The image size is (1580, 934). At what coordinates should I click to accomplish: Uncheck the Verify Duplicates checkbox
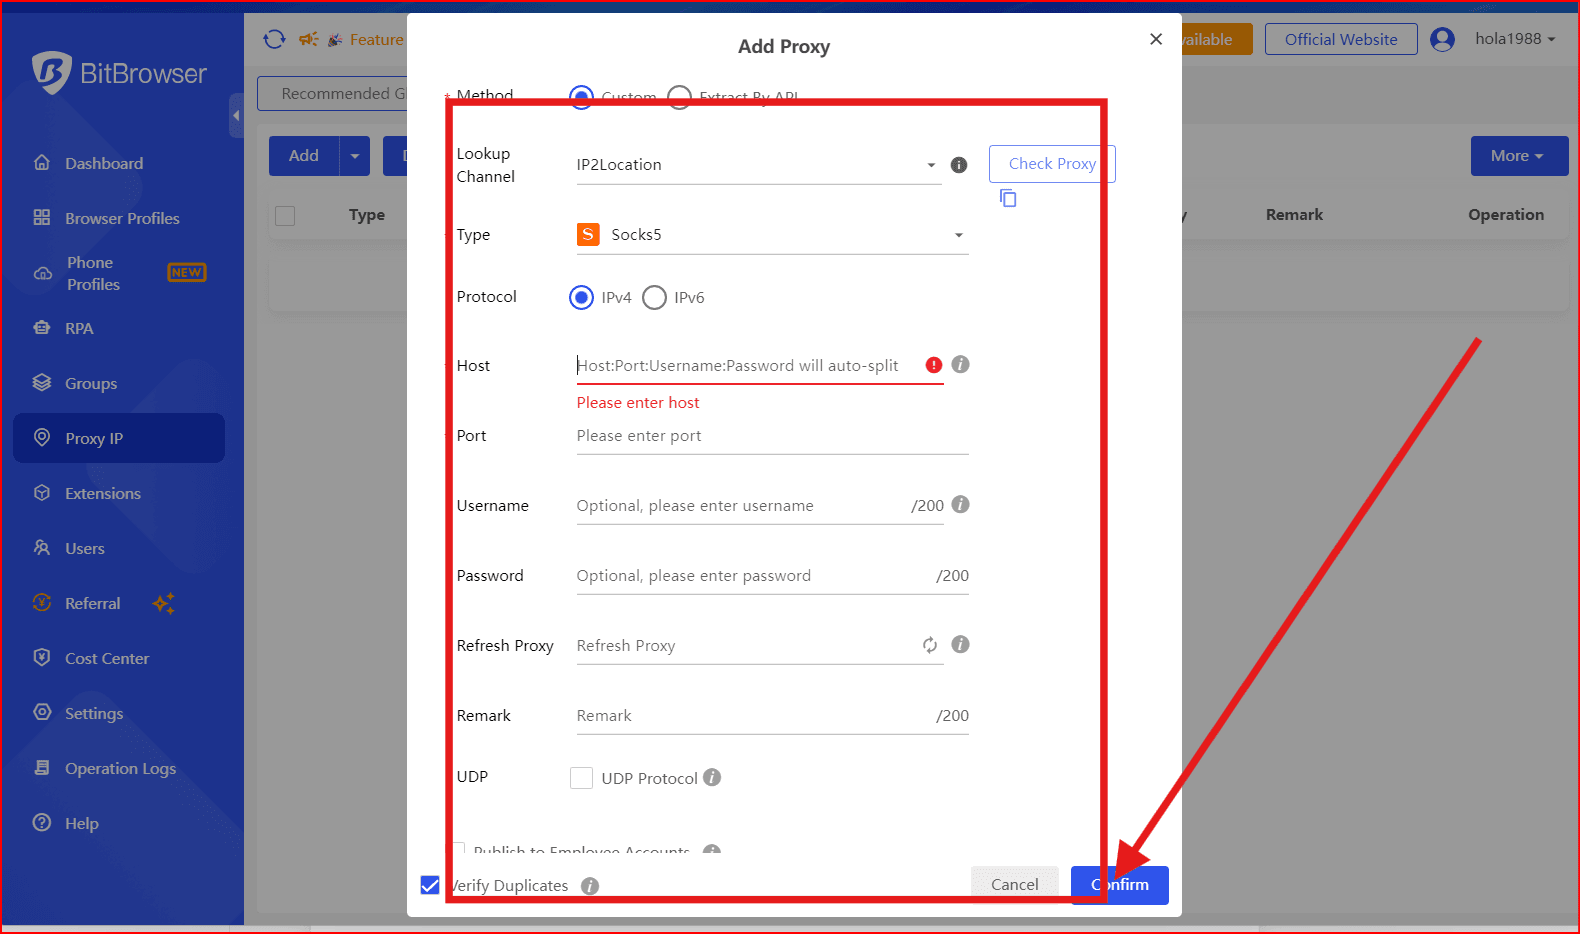(x=430, y=885)
